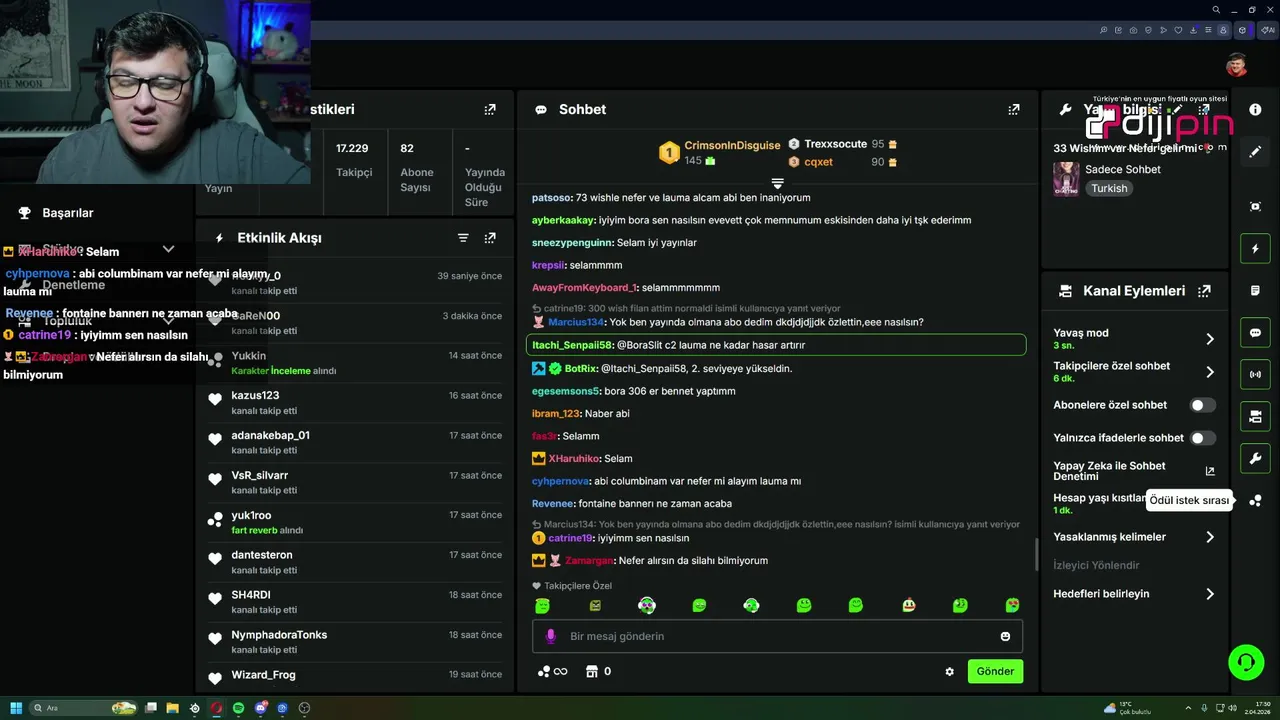Click the first green emote in emote row
The width and height of the screenshot is (1280, 720).
tap(542, 605)
